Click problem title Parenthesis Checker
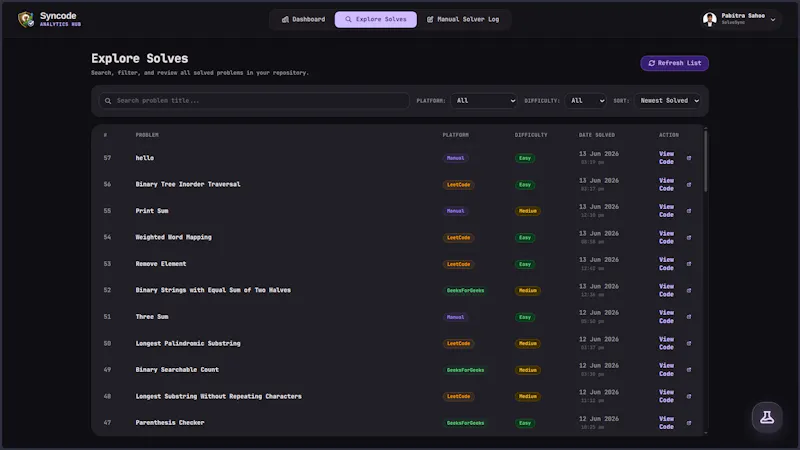Screen dimensions: 800x450 pos(170,423)
